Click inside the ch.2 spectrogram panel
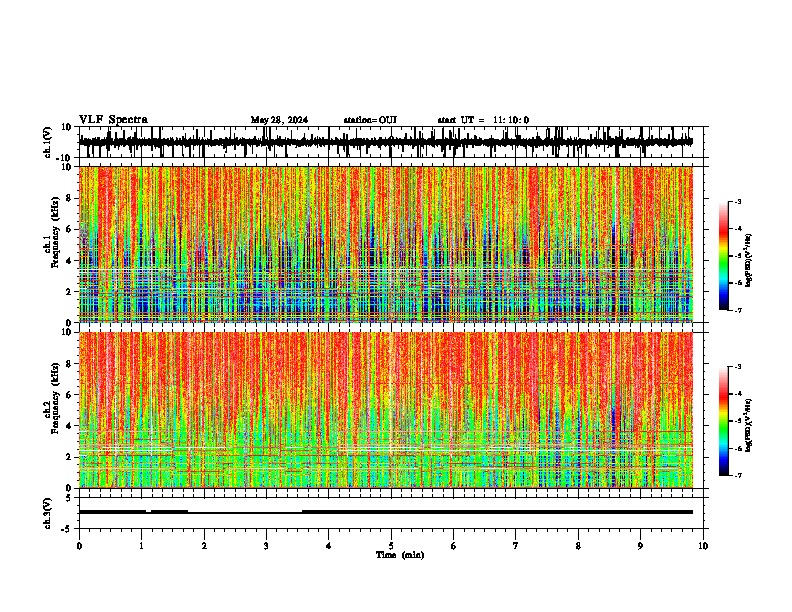Image resolution: width=792 pixels, height=612 pixels. (386, 410)
